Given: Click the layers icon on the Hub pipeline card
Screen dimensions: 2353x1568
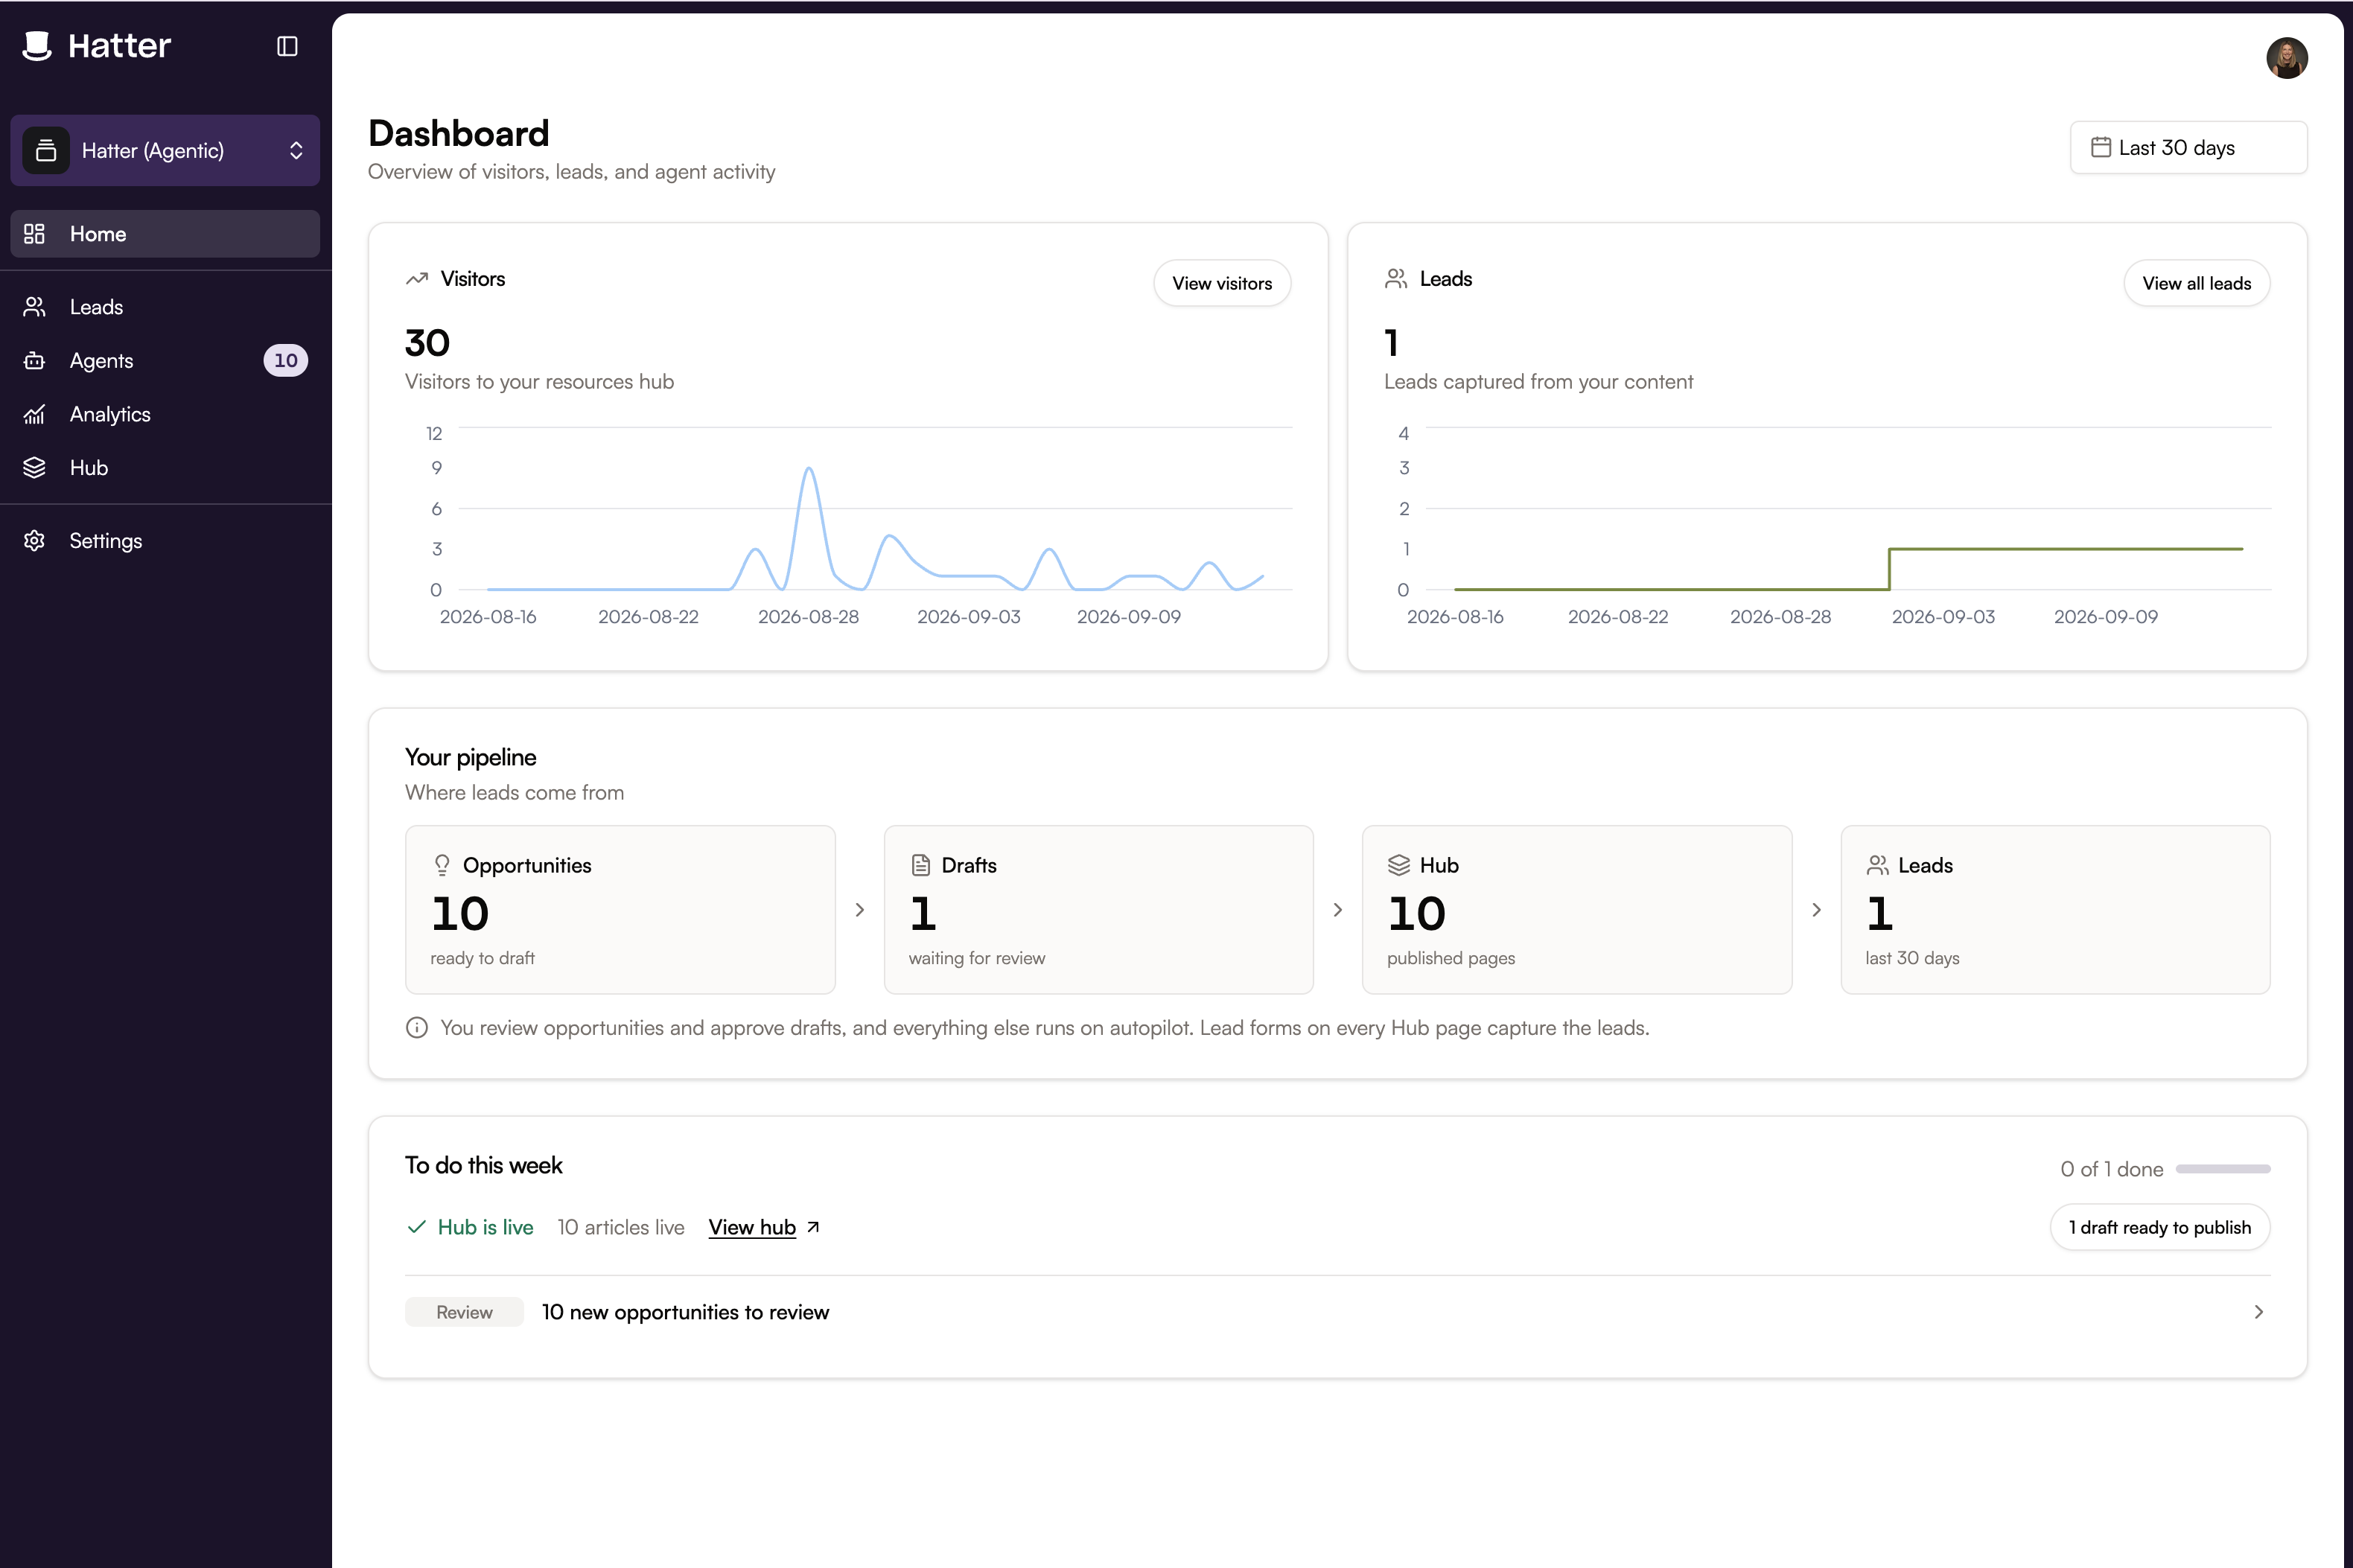Looking at the screenshot, I should point(1399,865).
